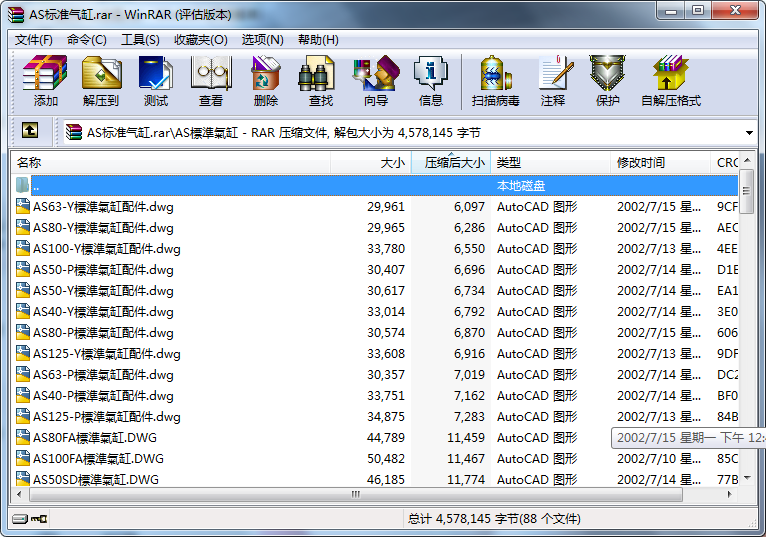The image size is (766, 537).
Task: Select file AS50-Y標準氣缸配件.dwg
Action: (103, 291)
